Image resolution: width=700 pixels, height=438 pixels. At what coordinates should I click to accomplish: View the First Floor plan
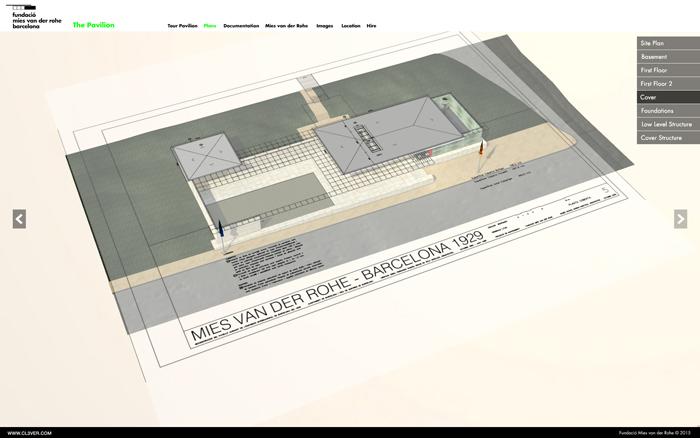coord(667,71)
